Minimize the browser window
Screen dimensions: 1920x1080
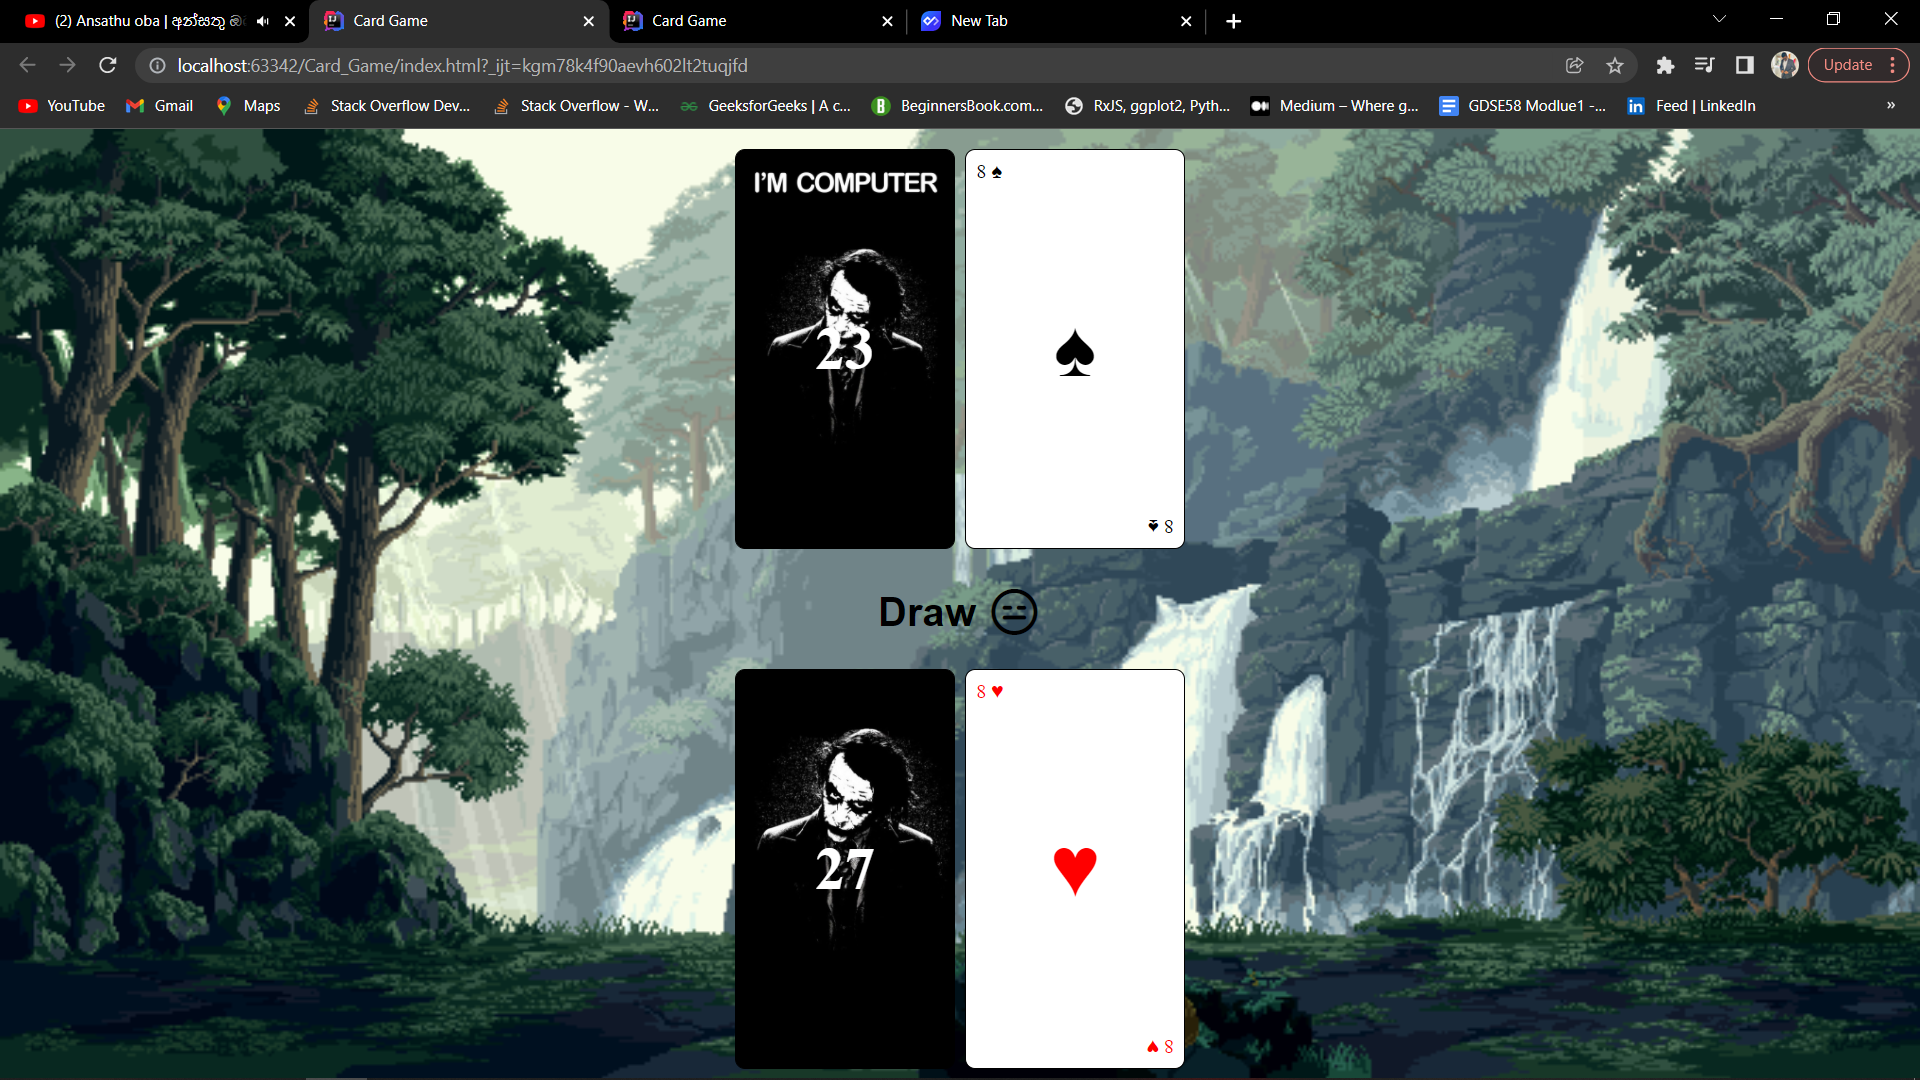(1776, 19)
